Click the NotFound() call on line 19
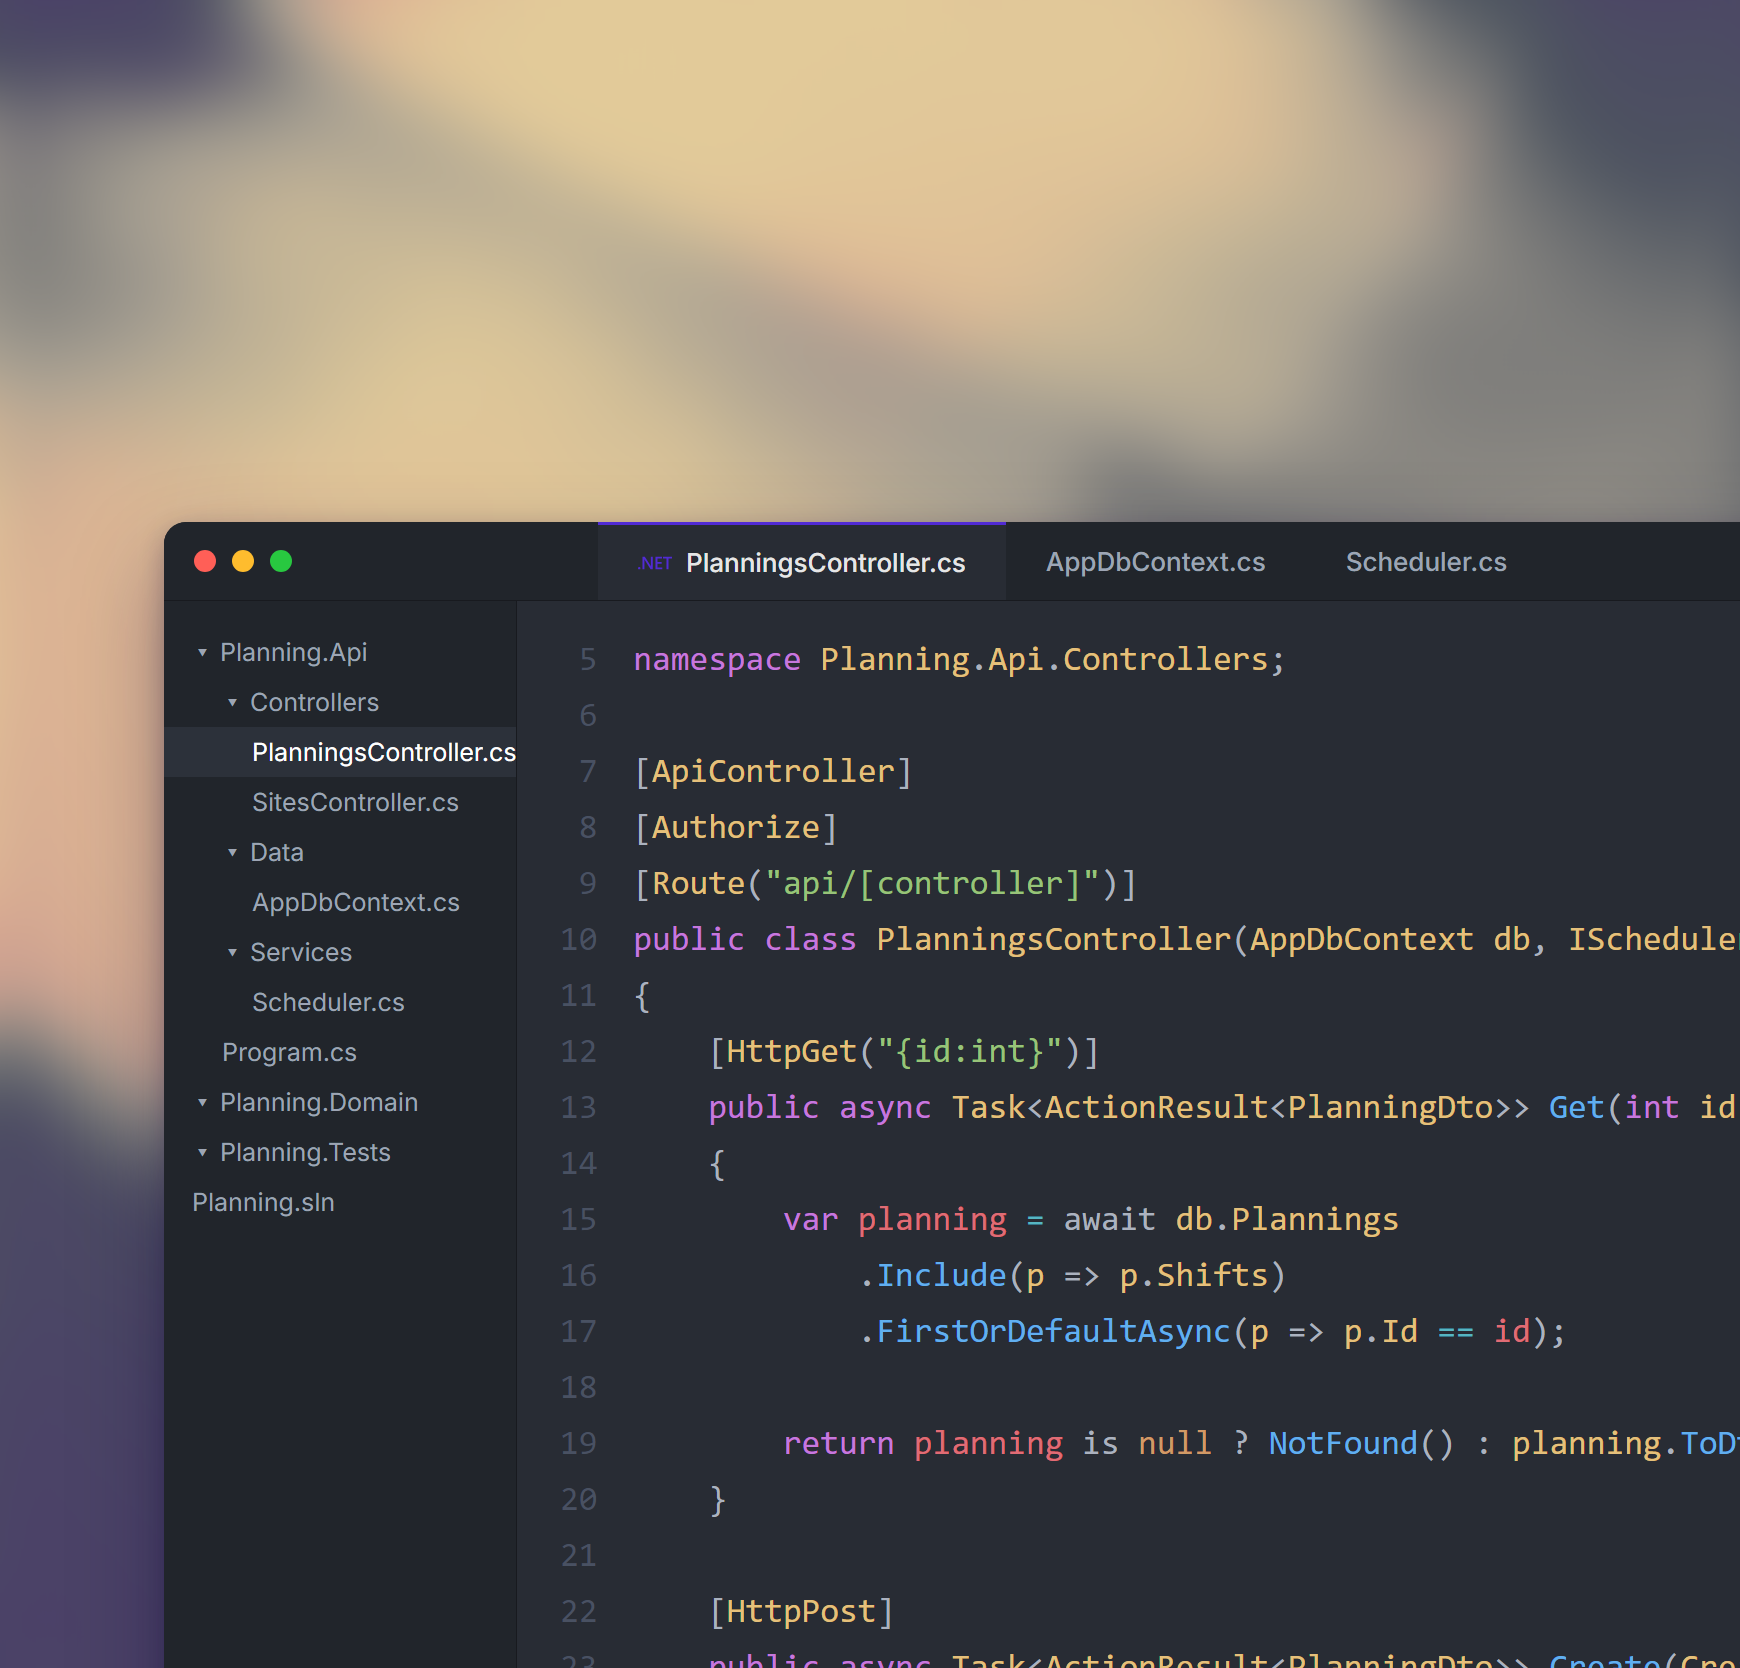Image resolution: width=1740 pixels, height=1668 pixels. pyautogui.click(x=1361, y=1443)
